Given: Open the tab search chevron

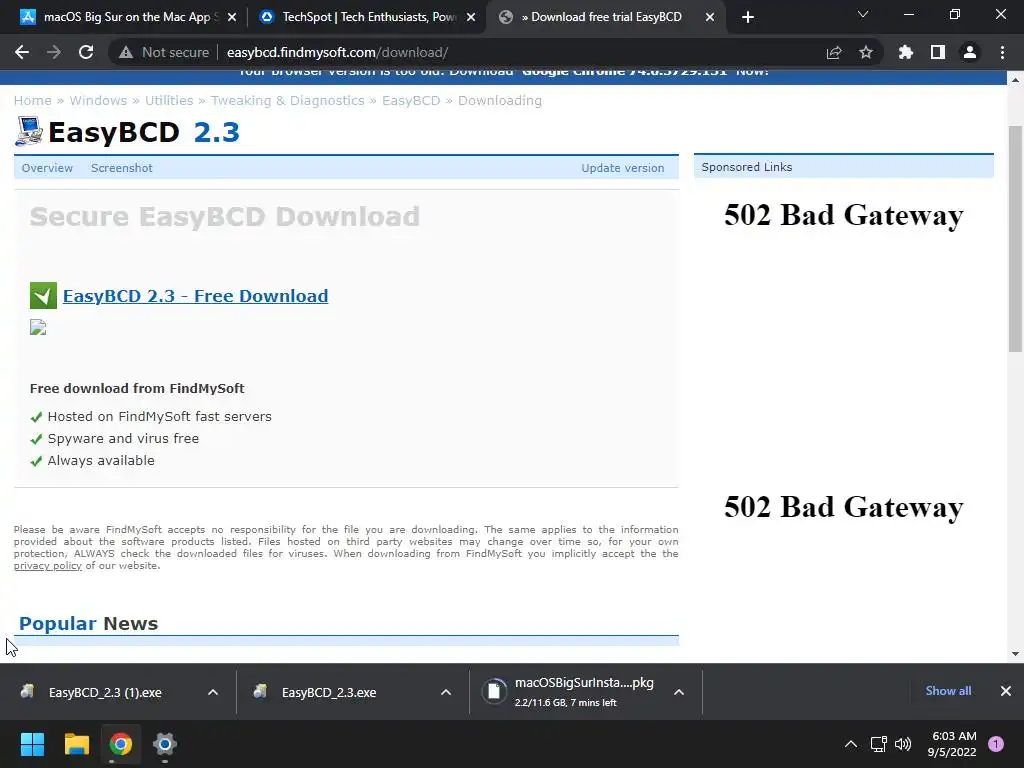Looking at the screenshot, I should [863, 14].
